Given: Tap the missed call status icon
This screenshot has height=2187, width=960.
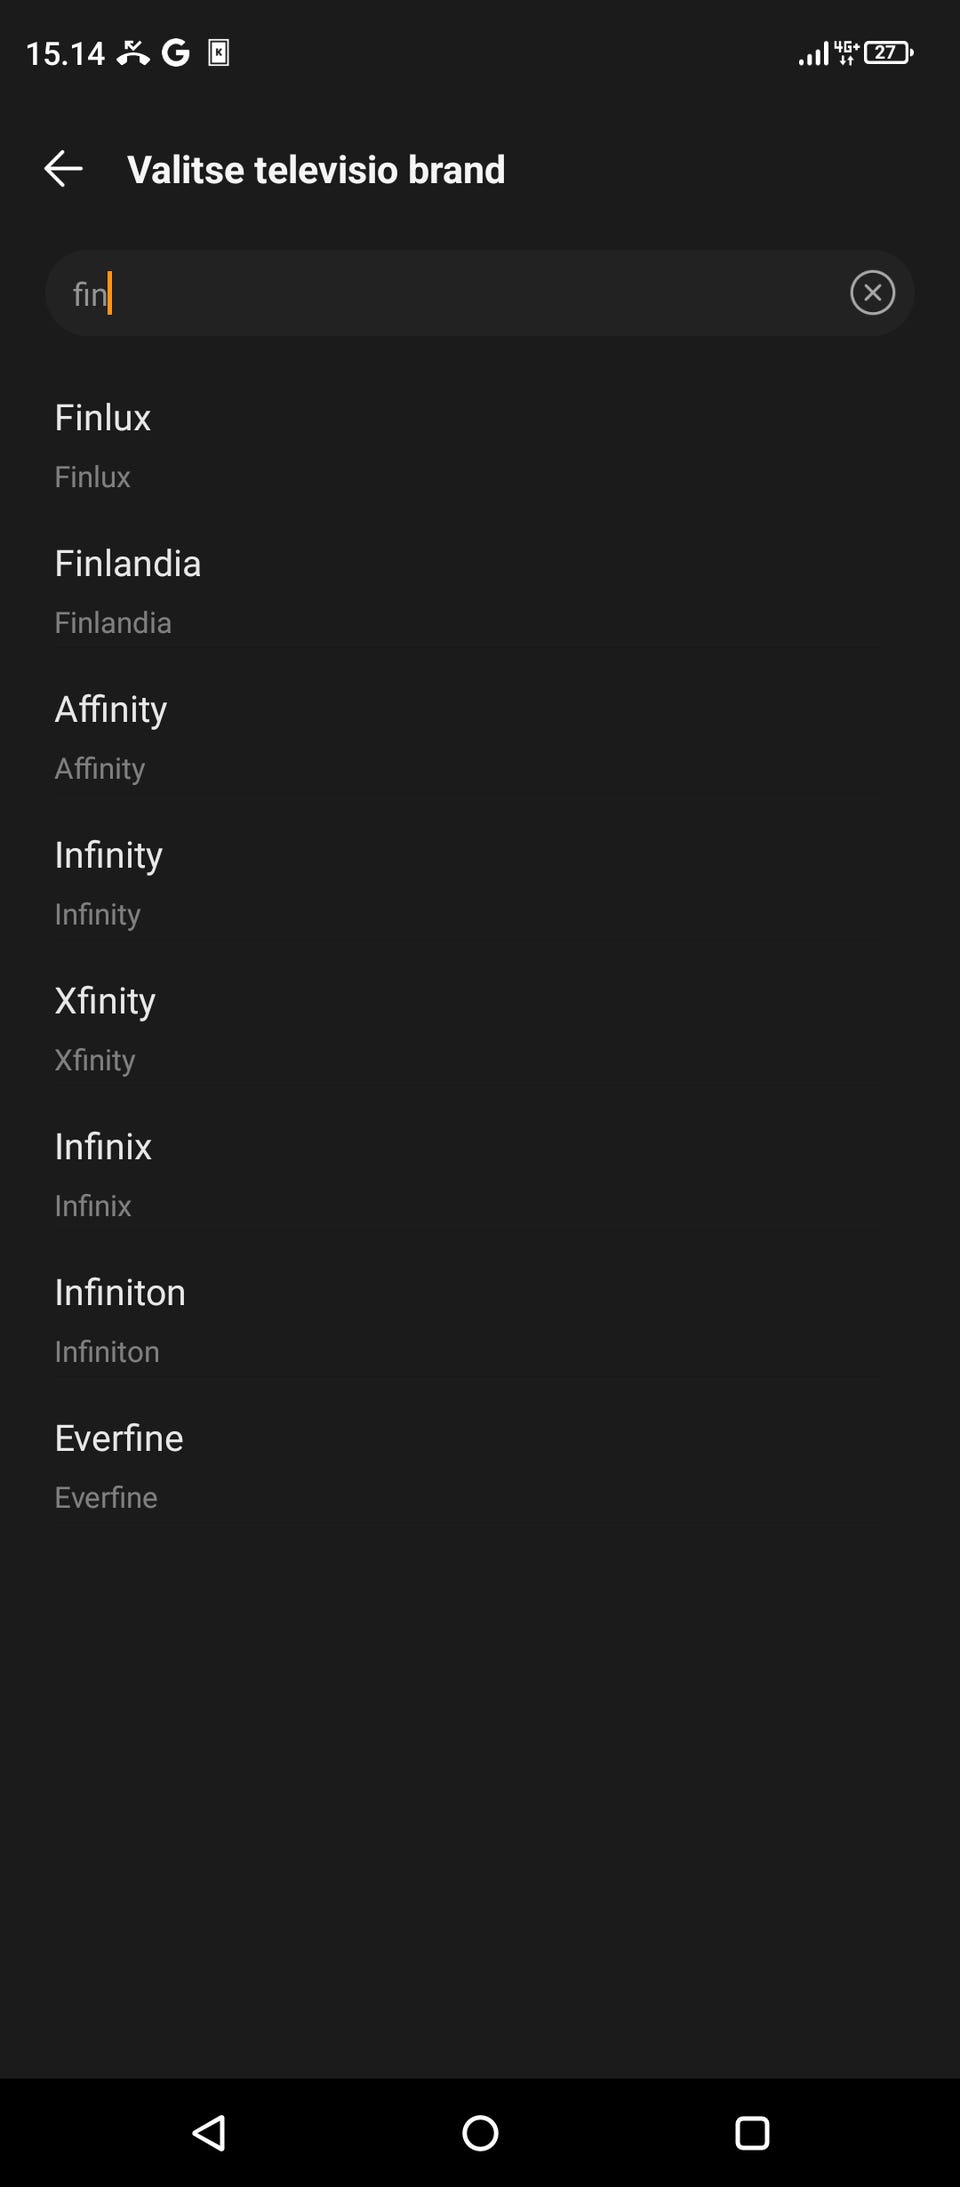Looking at the screenshot, I should [133, 52].
